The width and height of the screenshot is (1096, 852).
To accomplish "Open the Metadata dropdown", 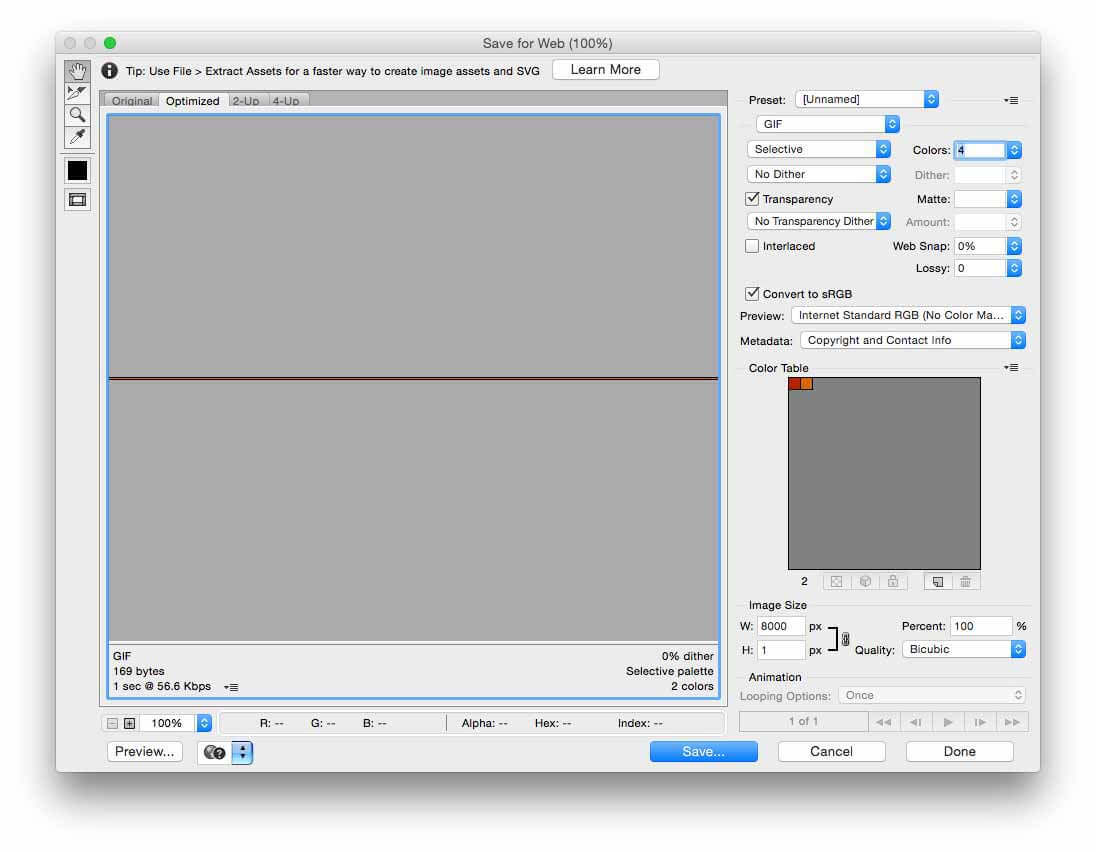I will point(913,340).
